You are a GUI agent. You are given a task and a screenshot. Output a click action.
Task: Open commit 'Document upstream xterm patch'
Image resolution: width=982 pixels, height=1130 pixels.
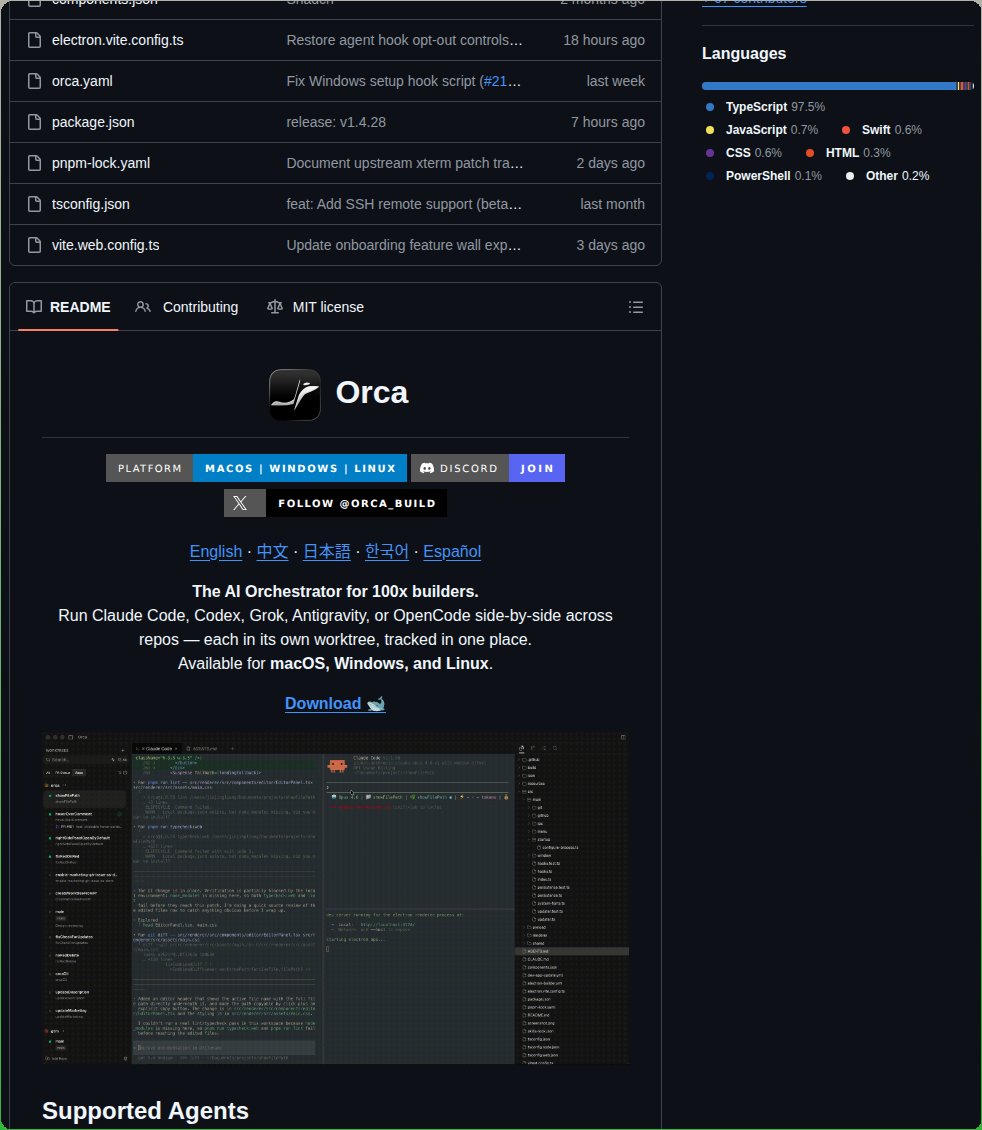pos(404,164)
